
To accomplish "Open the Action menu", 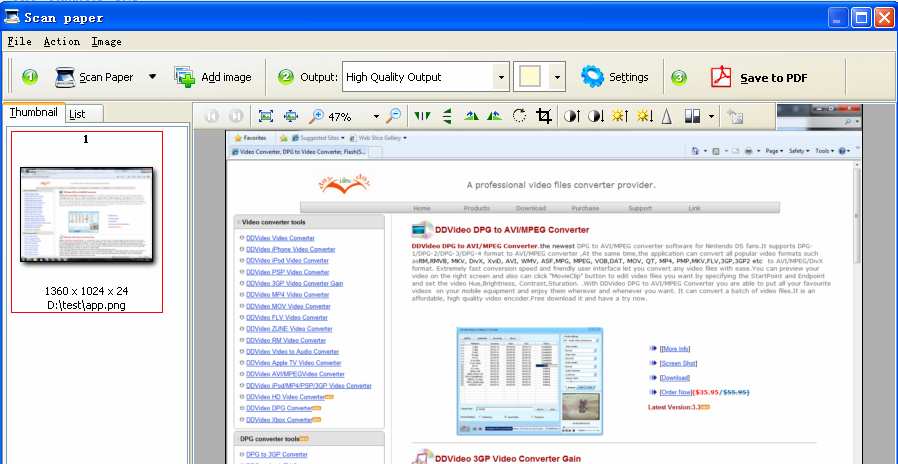I will point(62,42).
